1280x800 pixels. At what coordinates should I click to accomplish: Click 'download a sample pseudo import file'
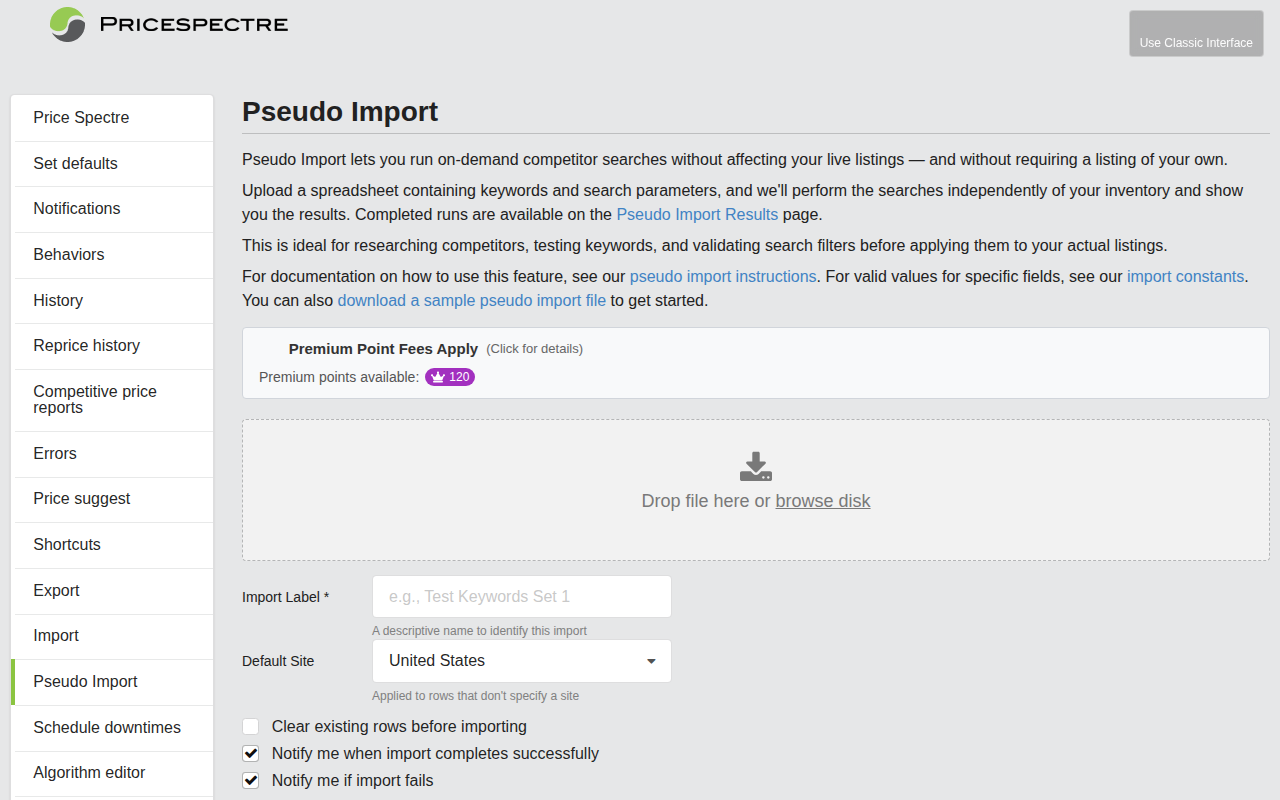[x=472, y=300]
